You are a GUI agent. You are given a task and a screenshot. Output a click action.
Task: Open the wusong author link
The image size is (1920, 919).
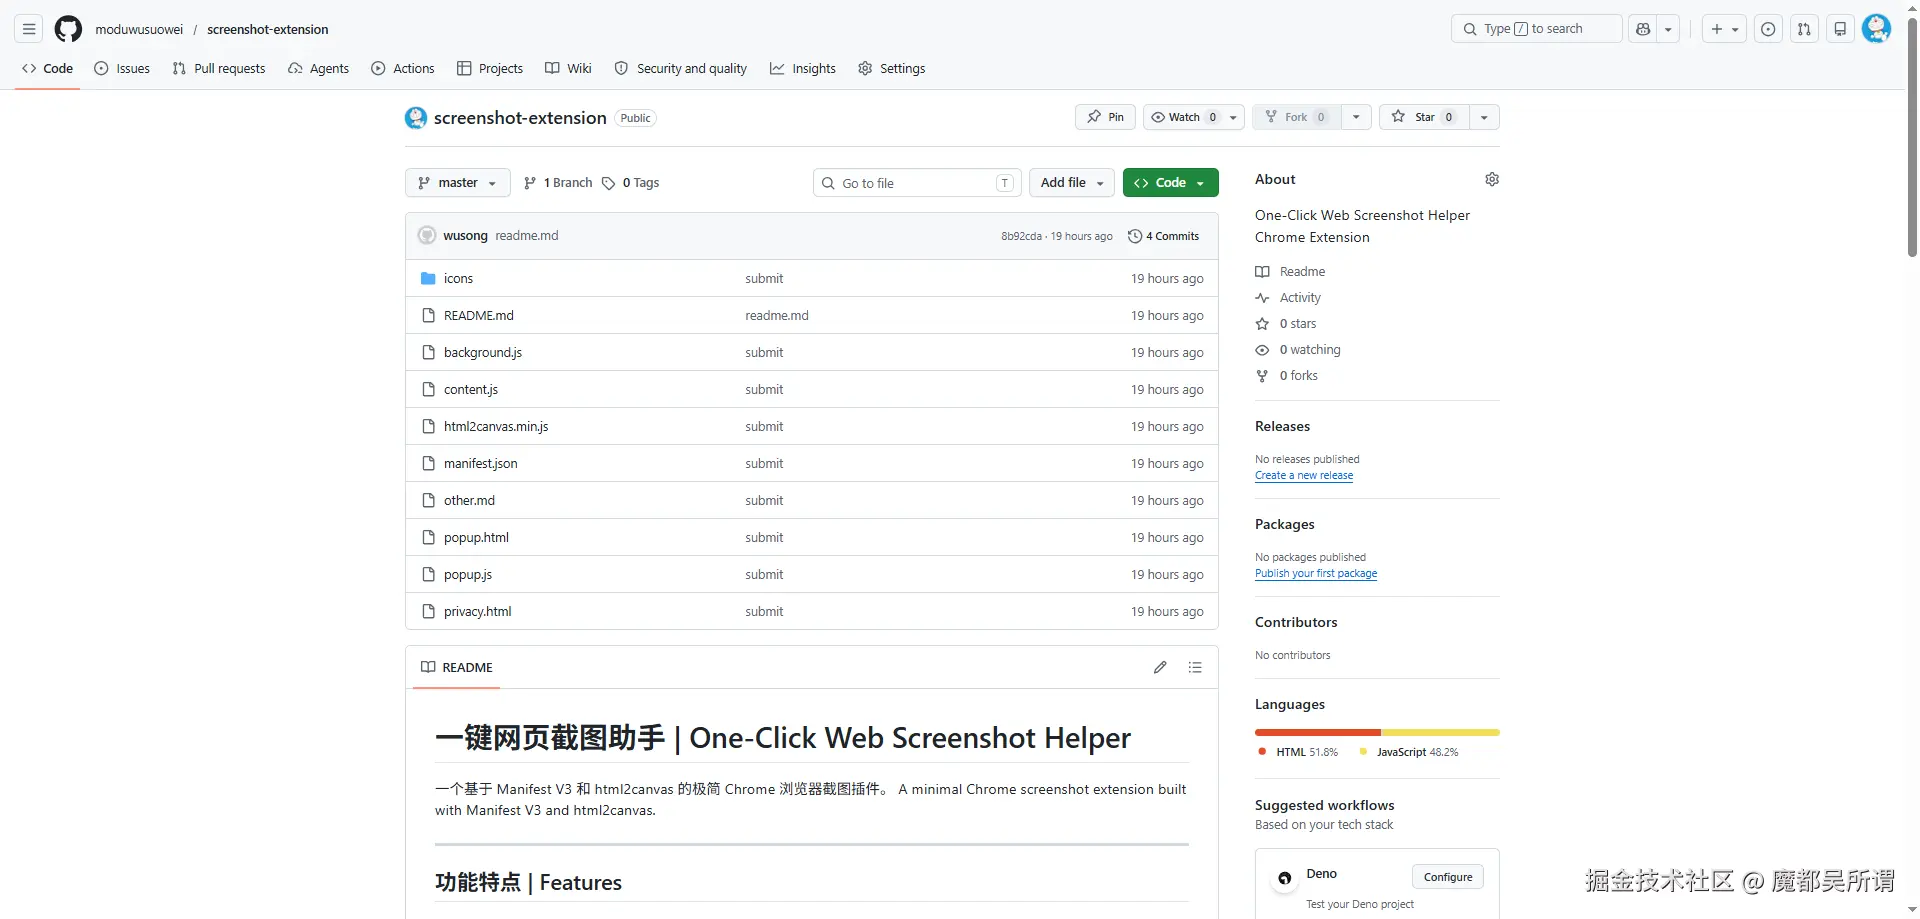465,236
